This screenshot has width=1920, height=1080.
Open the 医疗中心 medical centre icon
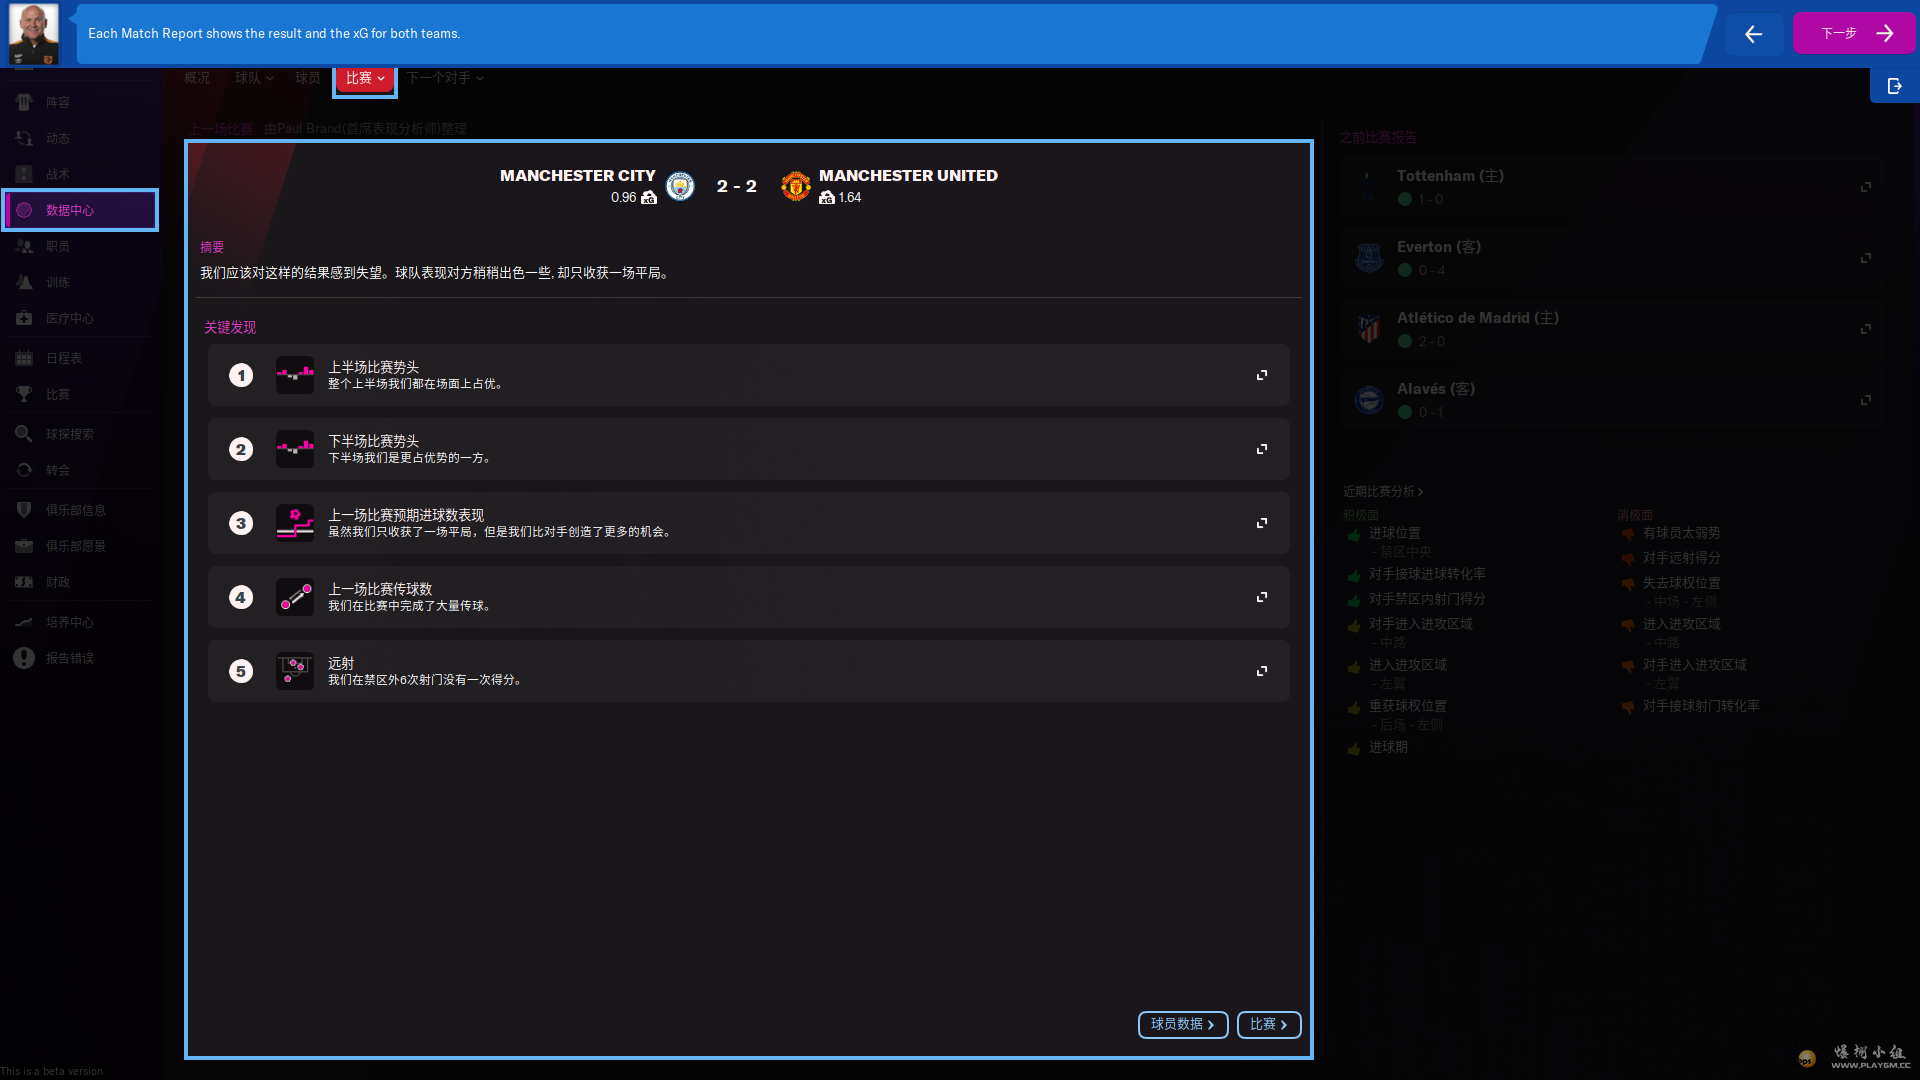[24, 318]
